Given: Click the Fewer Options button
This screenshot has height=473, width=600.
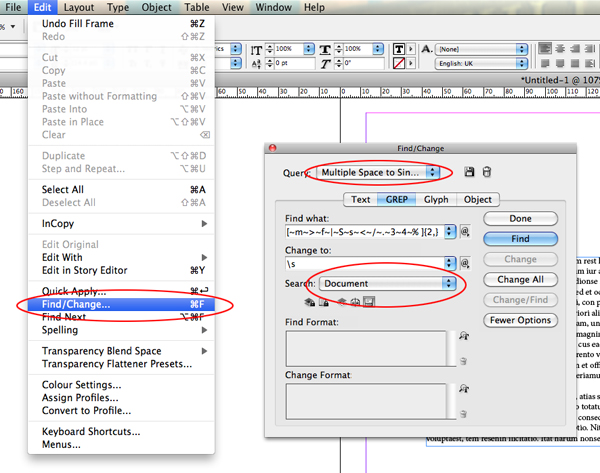Looking at the screenshot, I should (520, 320).
